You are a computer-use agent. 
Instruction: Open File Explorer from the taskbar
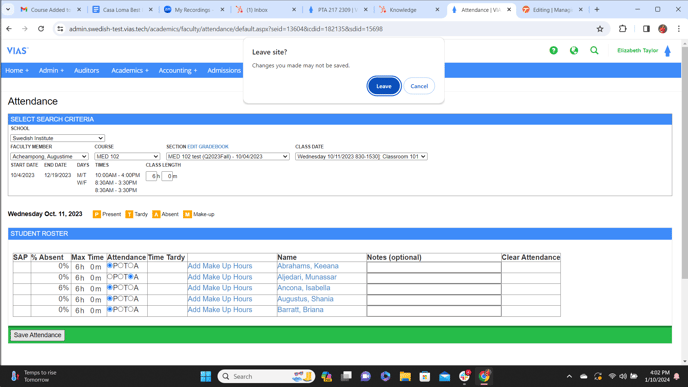(x=405, y=376)
